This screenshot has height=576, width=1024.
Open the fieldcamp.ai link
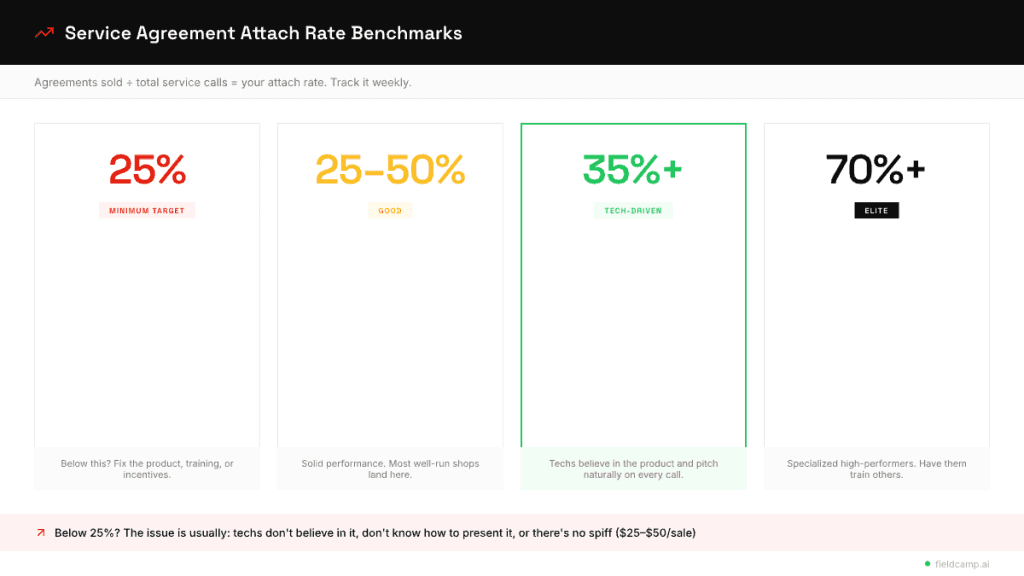pos(962,564)
